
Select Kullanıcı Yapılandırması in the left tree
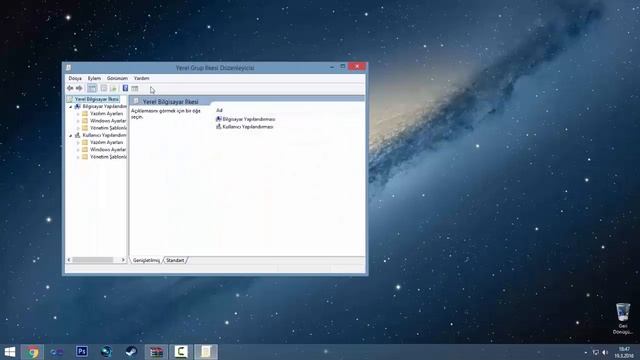(104, 135)
